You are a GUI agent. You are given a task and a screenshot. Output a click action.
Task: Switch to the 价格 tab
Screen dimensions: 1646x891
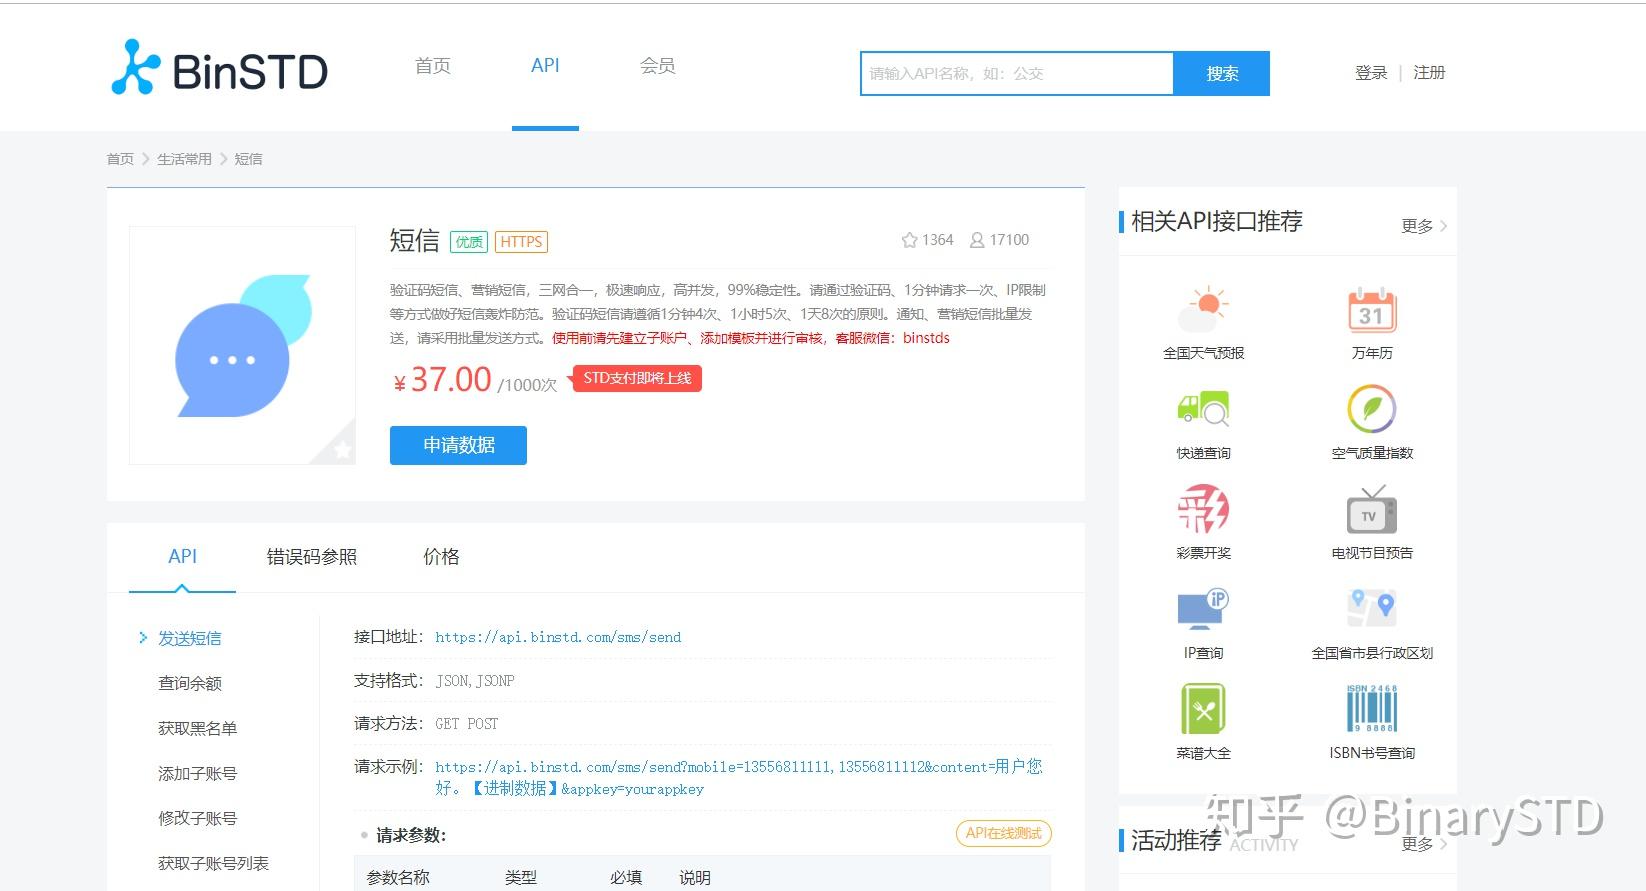[x=441, y=557]
